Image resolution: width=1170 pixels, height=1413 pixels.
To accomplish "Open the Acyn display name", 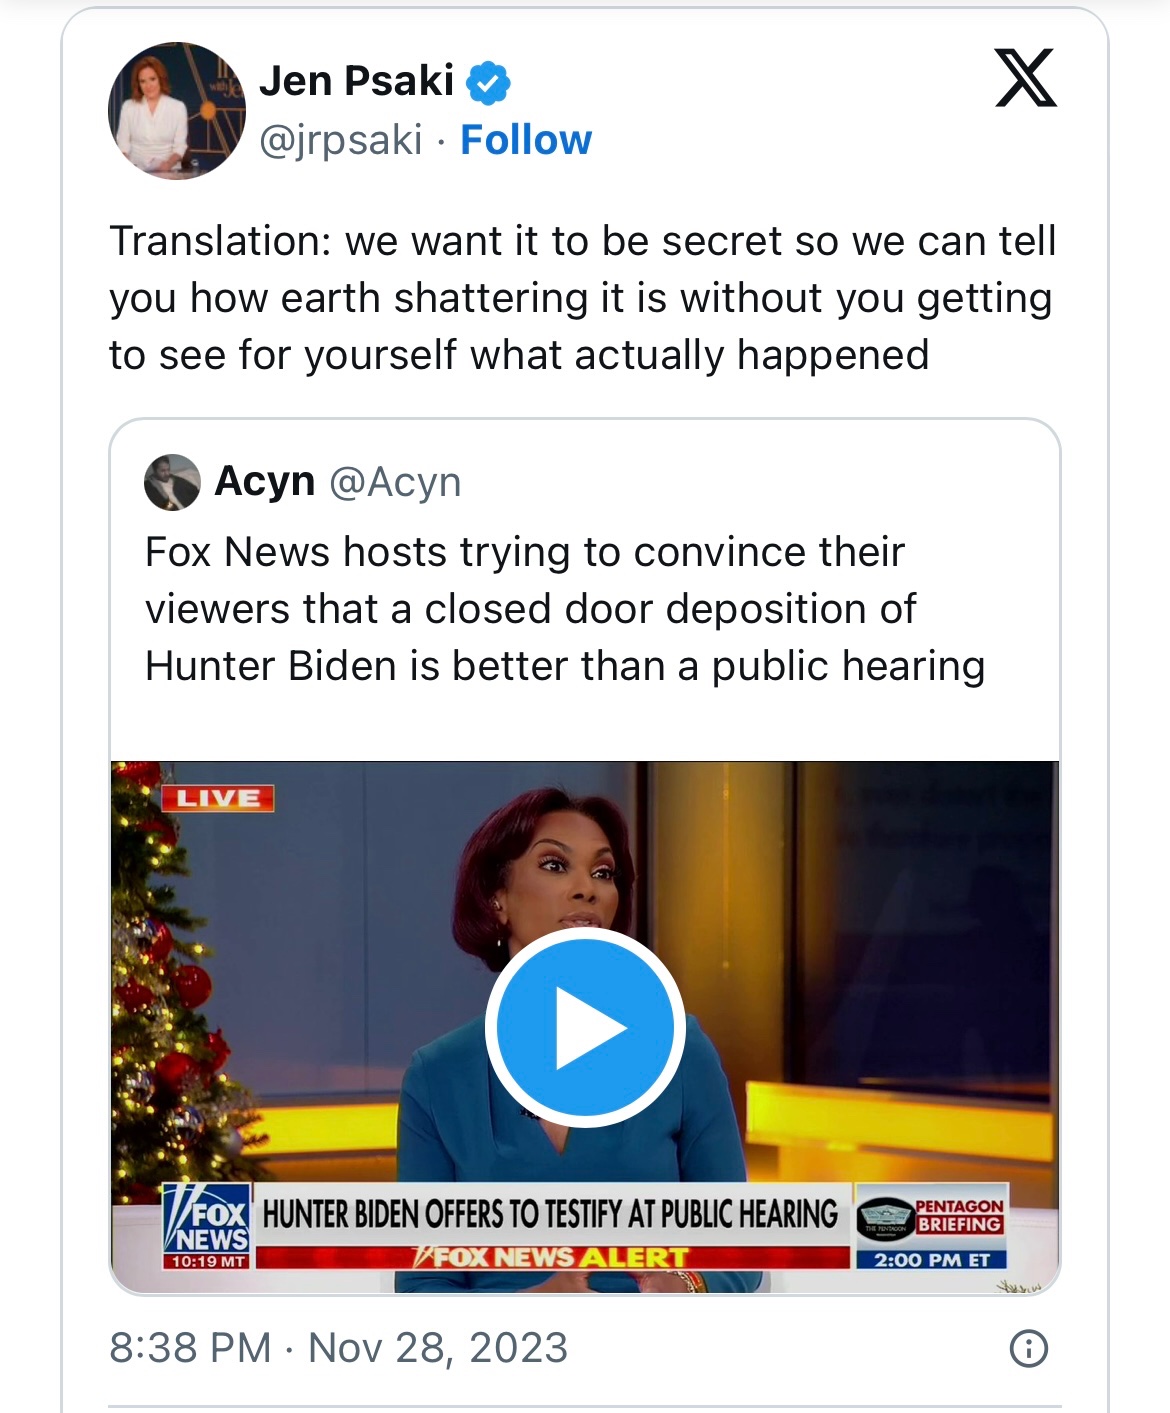I will pyautogui.click(x=265, y=481).
